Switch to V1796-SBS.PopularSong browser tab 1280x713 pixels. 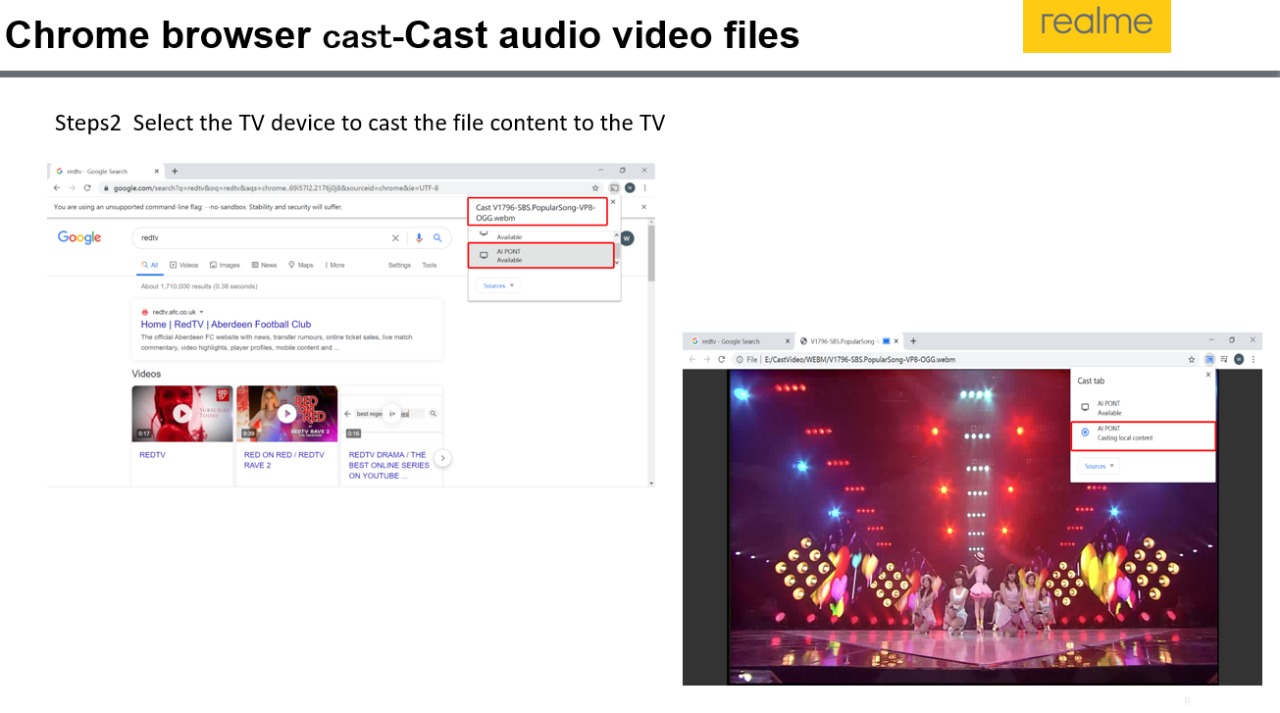coord(840,341)
